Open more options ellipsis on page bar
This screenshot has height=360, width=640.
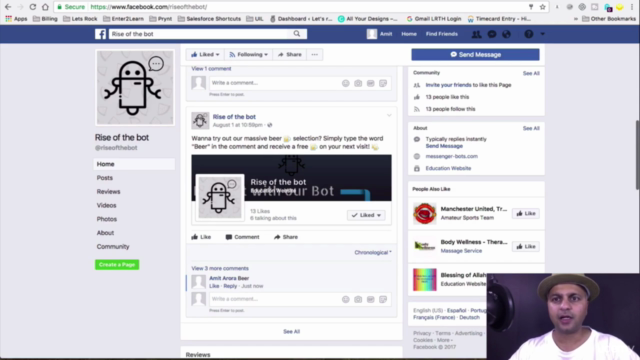click(314, 55)
